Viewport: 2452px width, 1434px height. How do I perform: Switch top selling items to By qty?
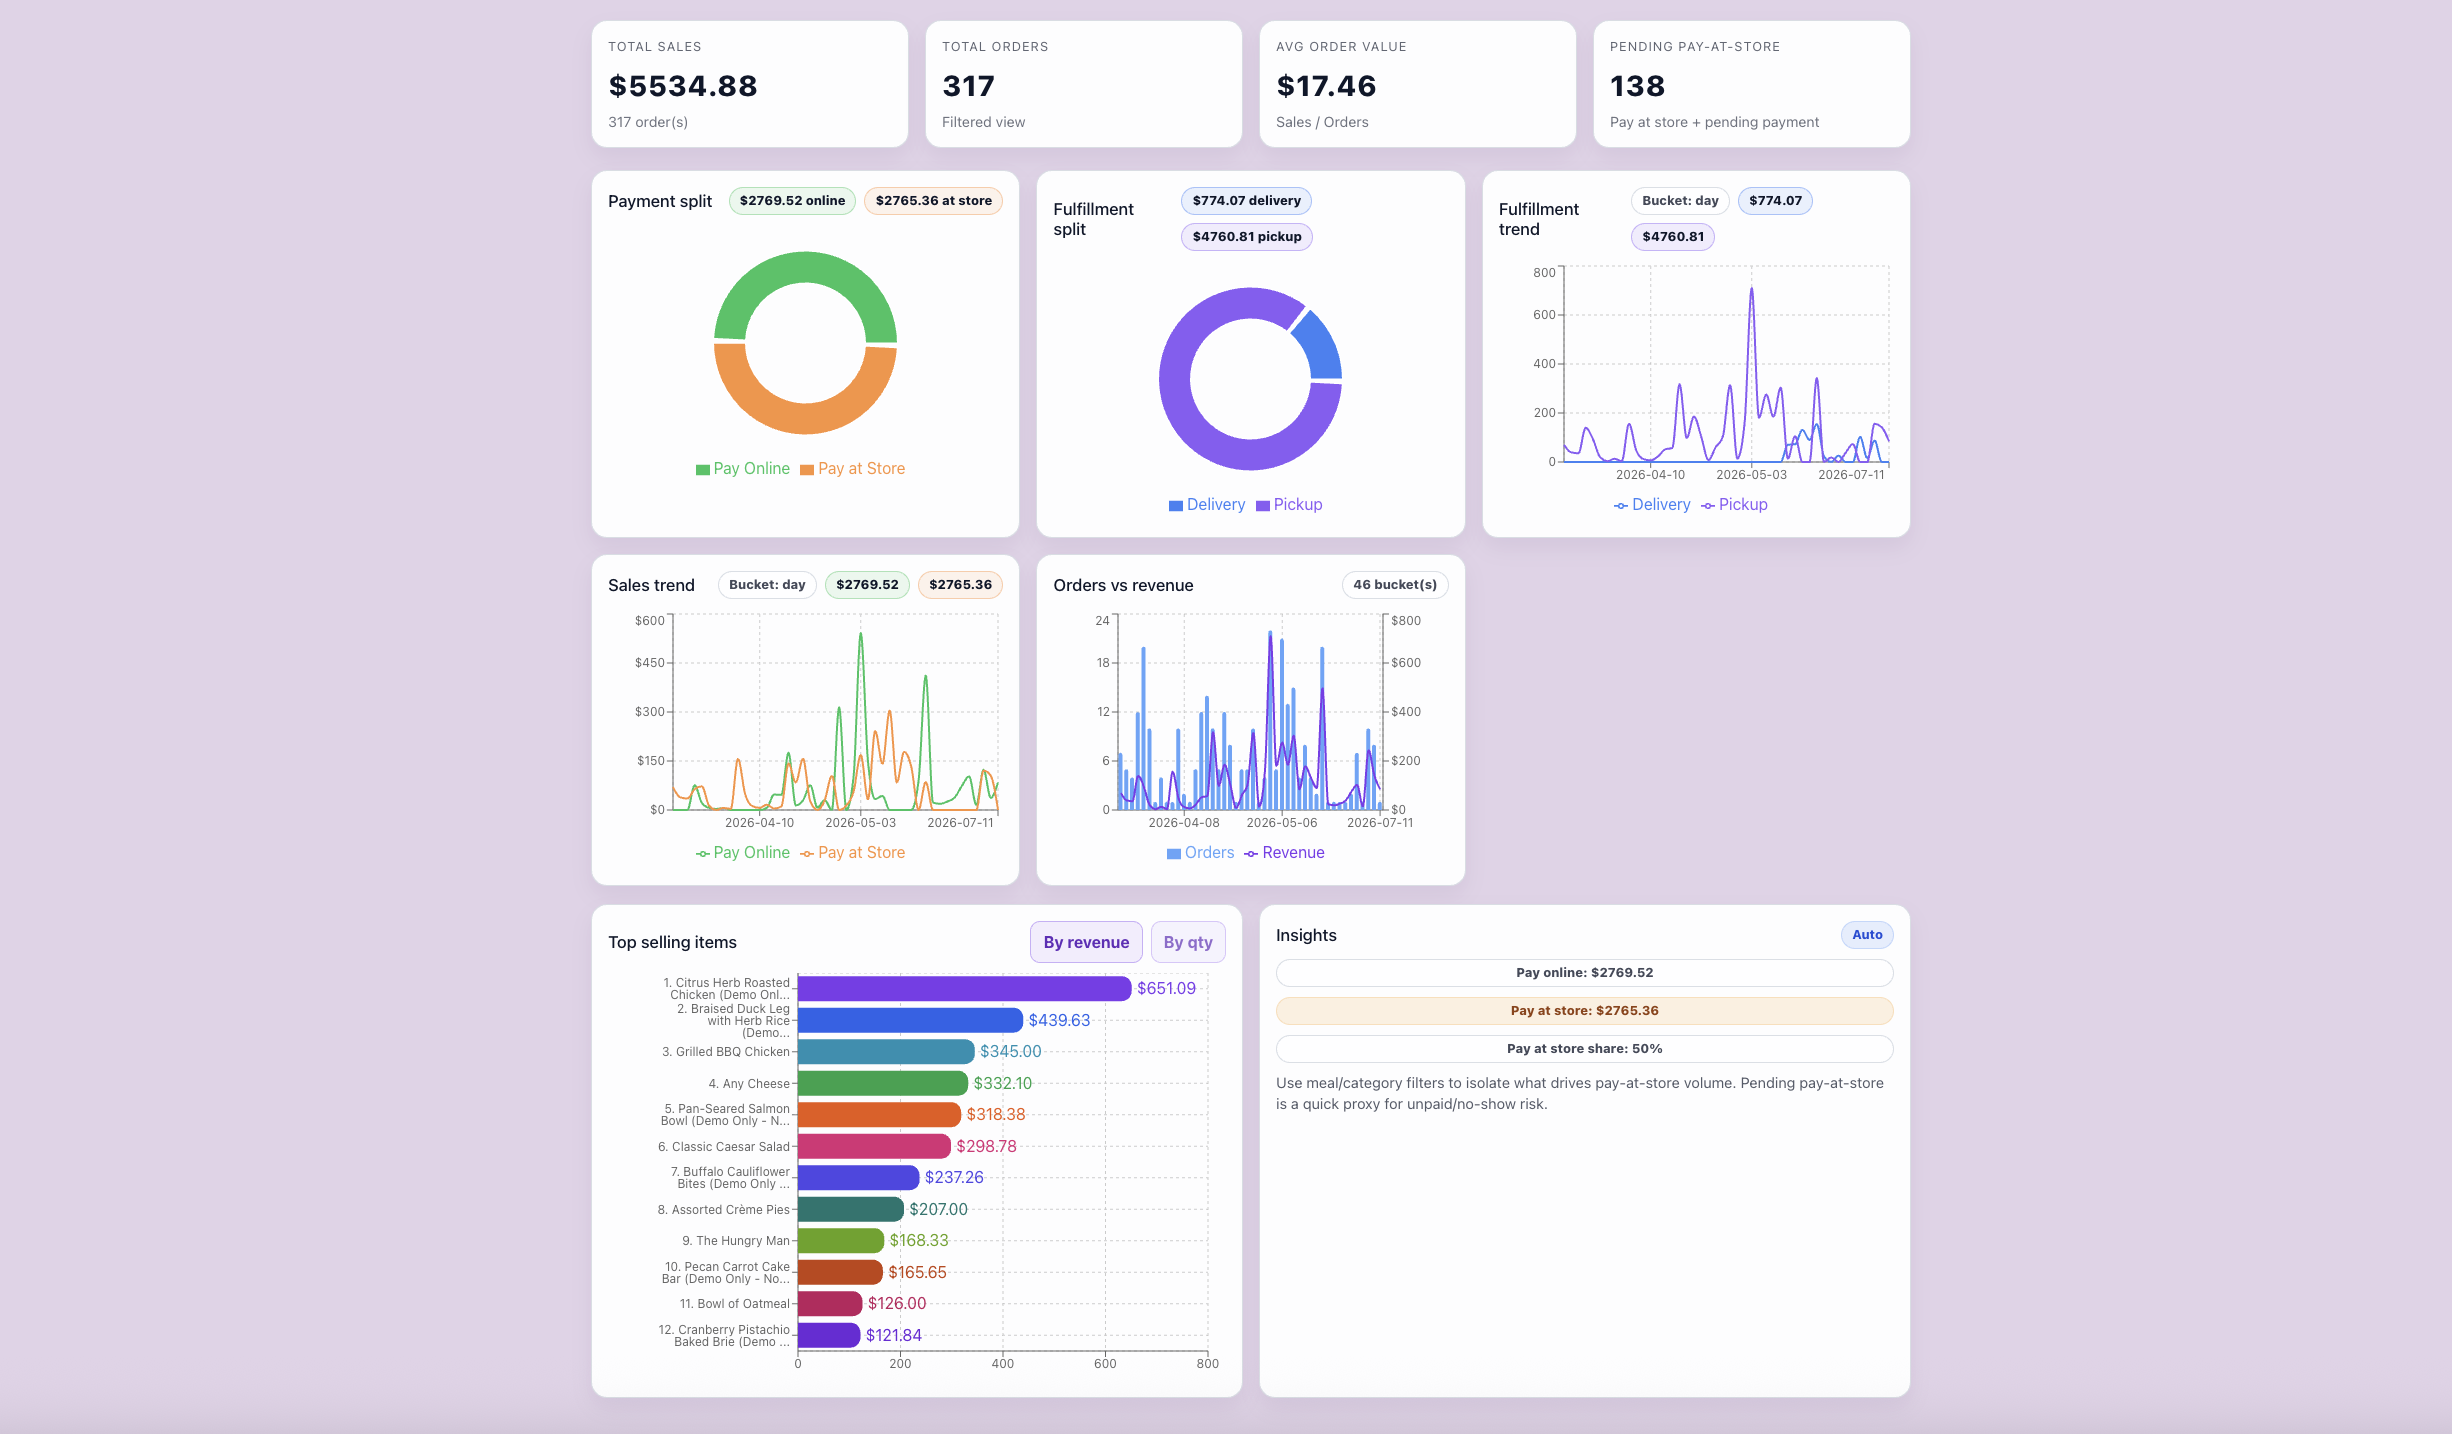tap(1188, 942)
